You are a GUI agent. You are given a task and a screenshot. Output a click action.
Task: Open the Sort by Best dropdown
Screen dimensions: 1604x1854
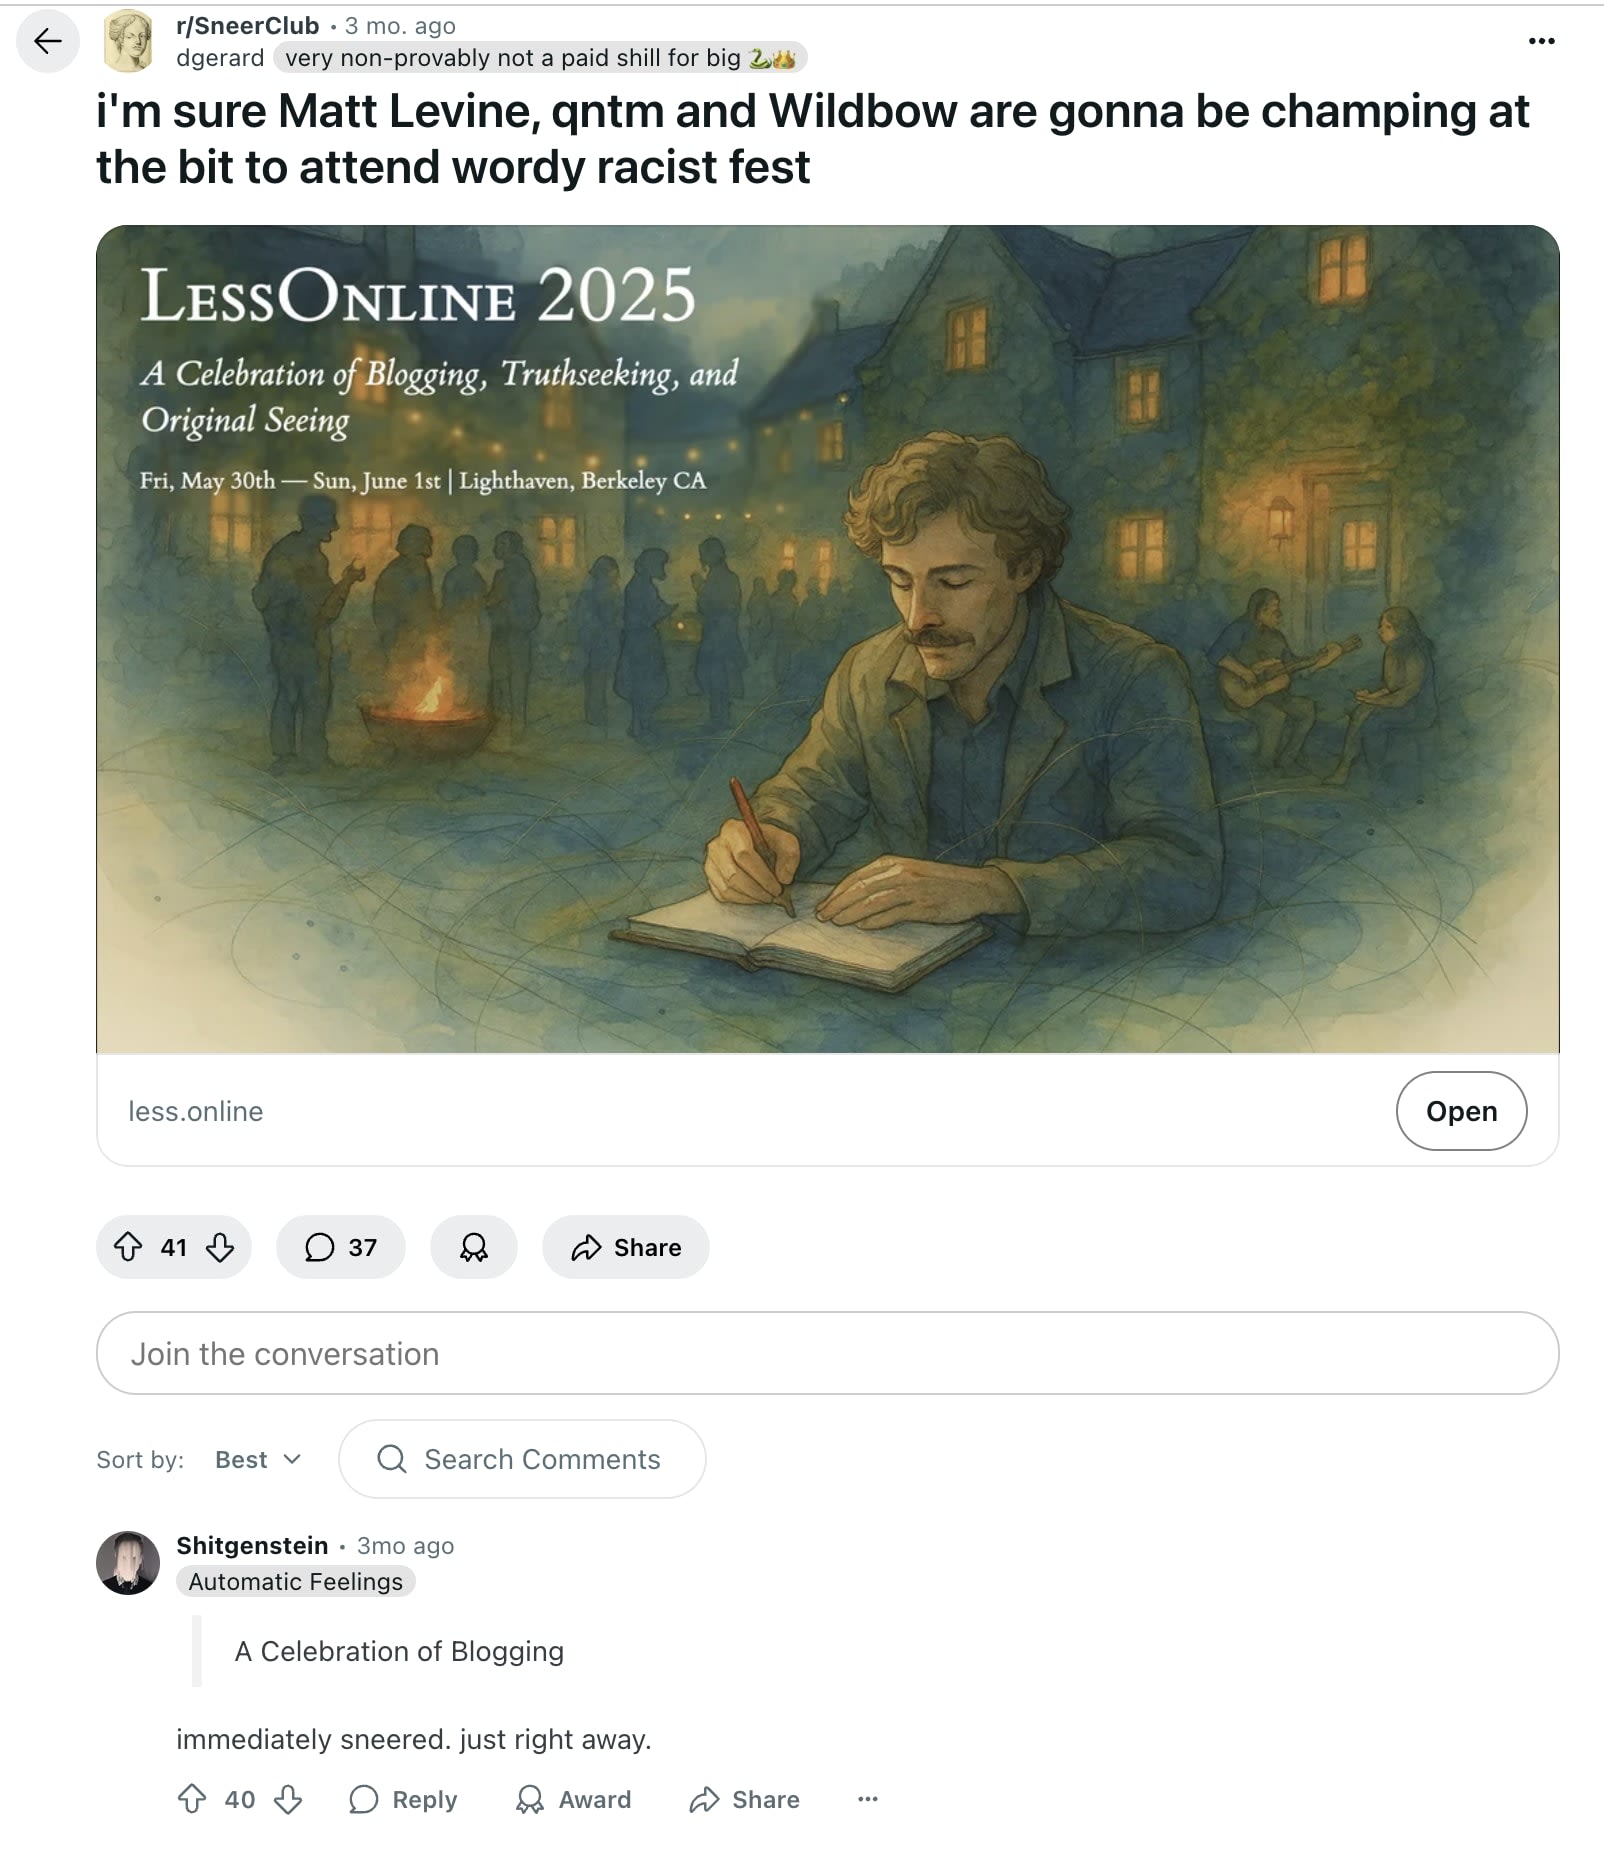coord(255,1459)
